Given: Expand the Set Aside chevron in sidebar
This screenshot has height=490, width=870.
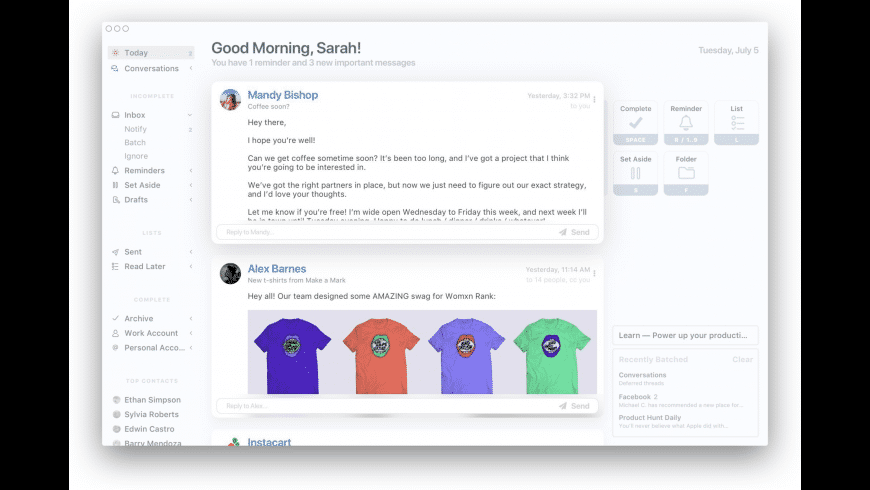Looking at the screenshot, I should point(191,185).
